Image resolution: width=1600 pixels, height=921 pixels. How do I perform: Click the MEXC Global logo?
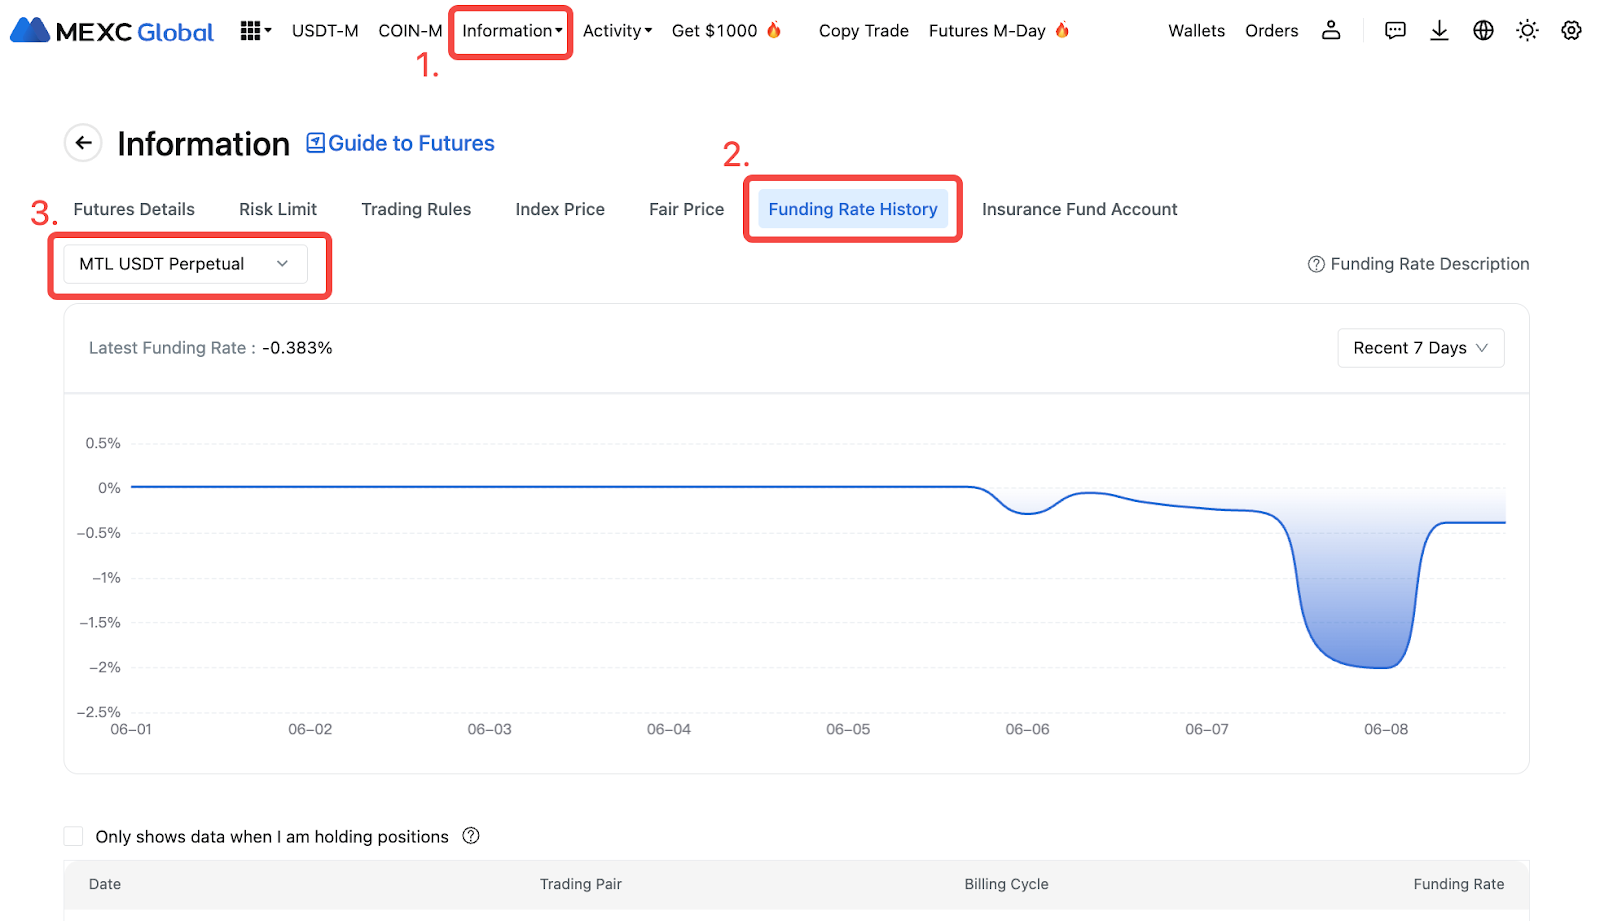click(x=112, y=31)
